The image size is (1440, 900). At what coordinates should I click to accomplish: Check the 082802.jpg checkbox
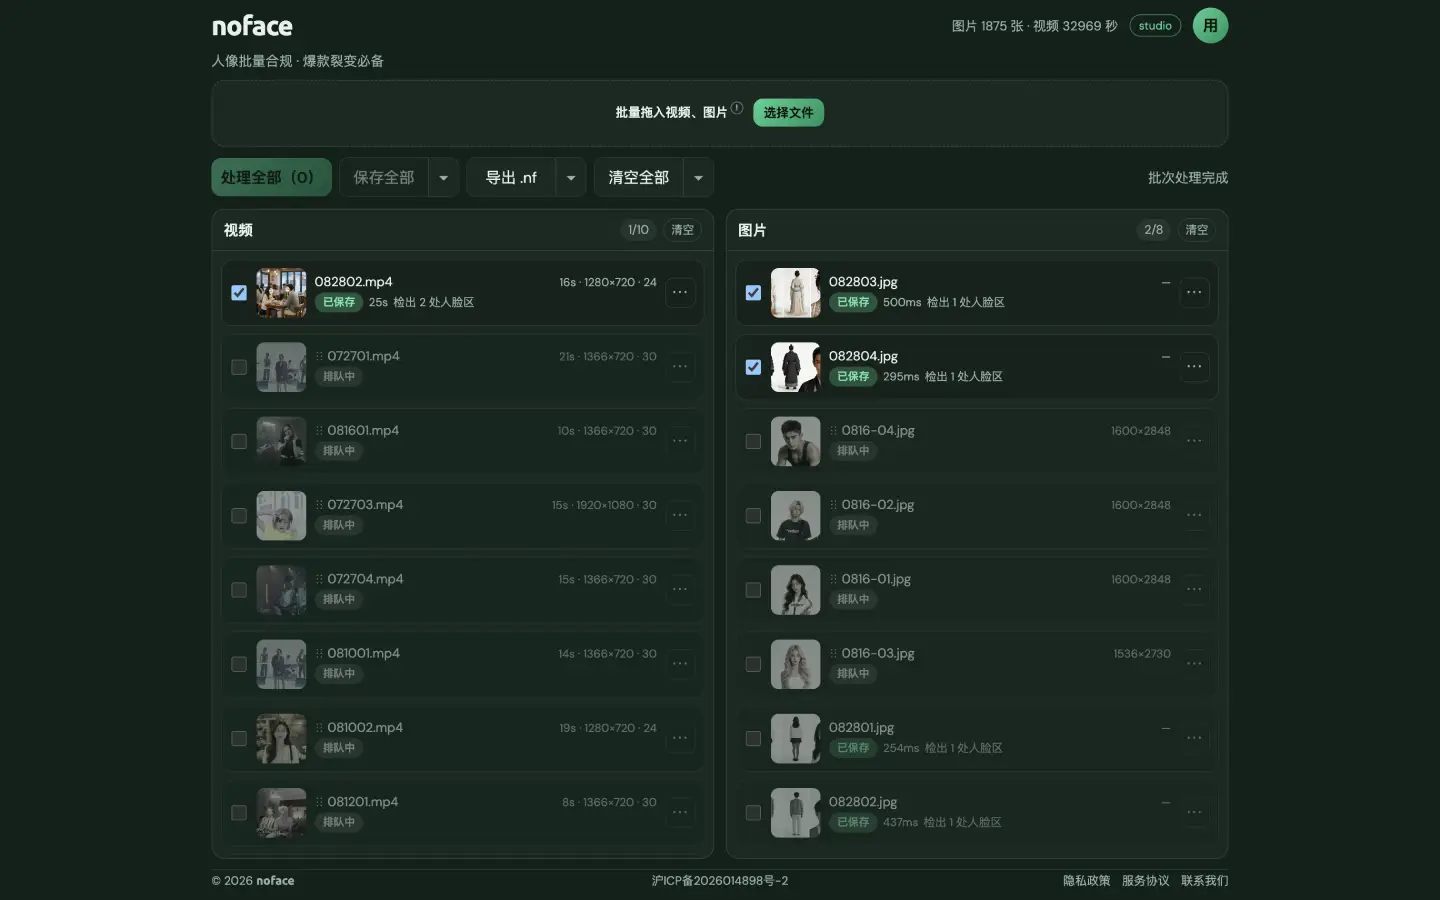[x=753, y=813]
